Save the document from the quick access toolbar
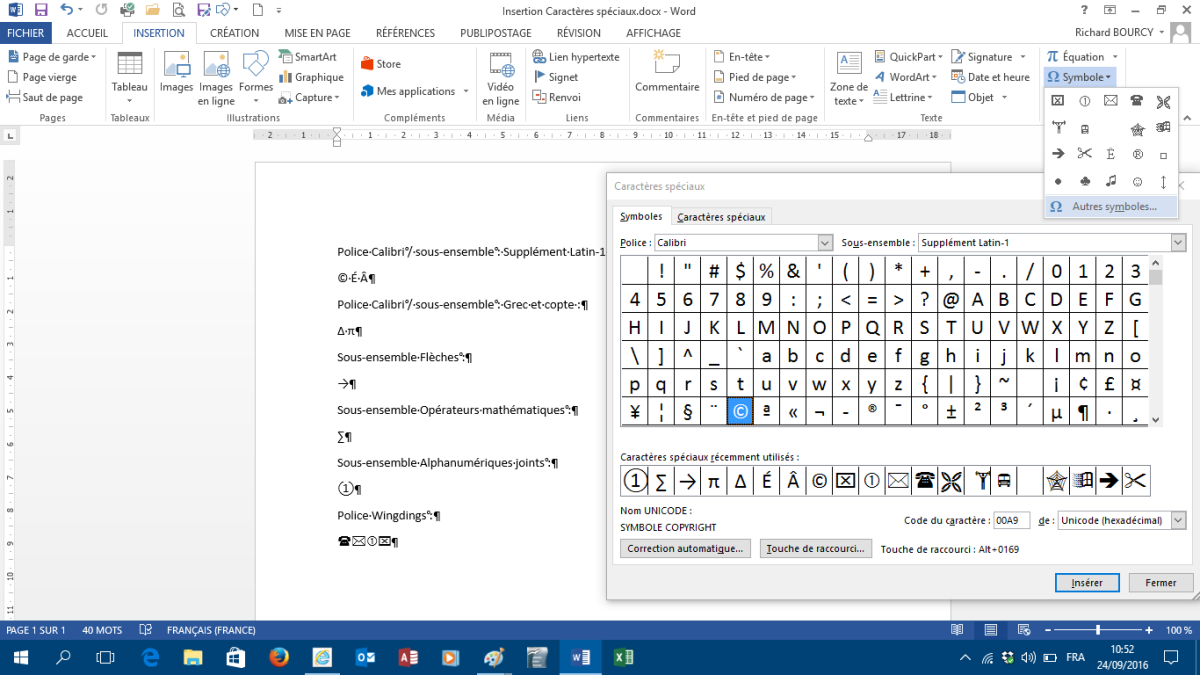Image resolution: width=1200 pixels, height=675 pixels. (41, 10)
